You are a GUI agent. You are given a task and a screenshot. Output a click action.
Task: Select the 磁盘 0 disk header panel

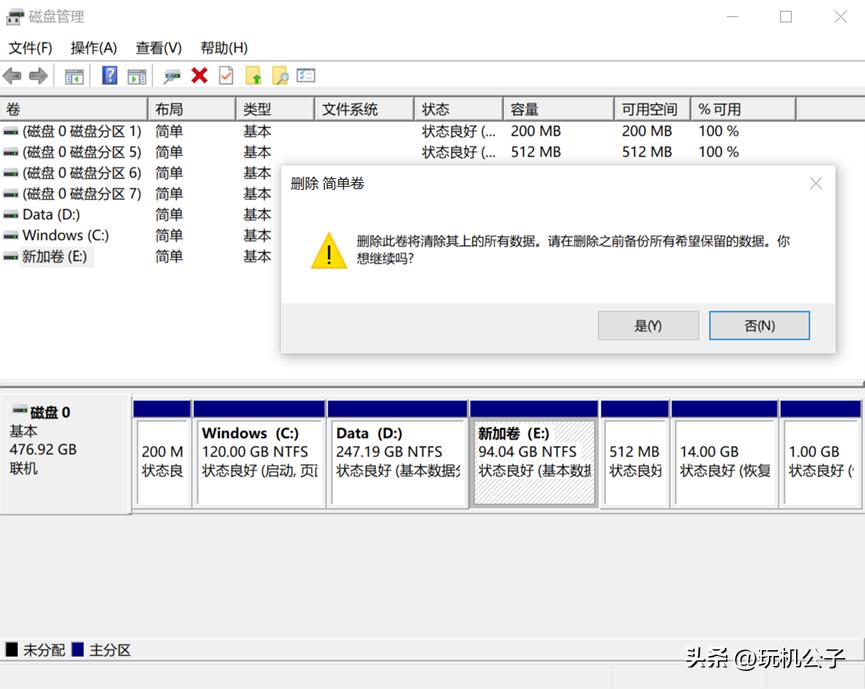(64, 450)
